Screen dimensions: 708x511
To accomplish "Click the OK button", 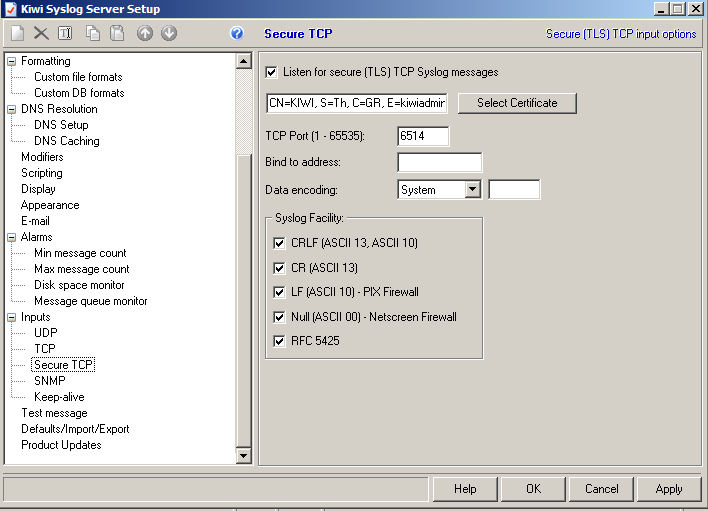I will [x=533, y=489].
